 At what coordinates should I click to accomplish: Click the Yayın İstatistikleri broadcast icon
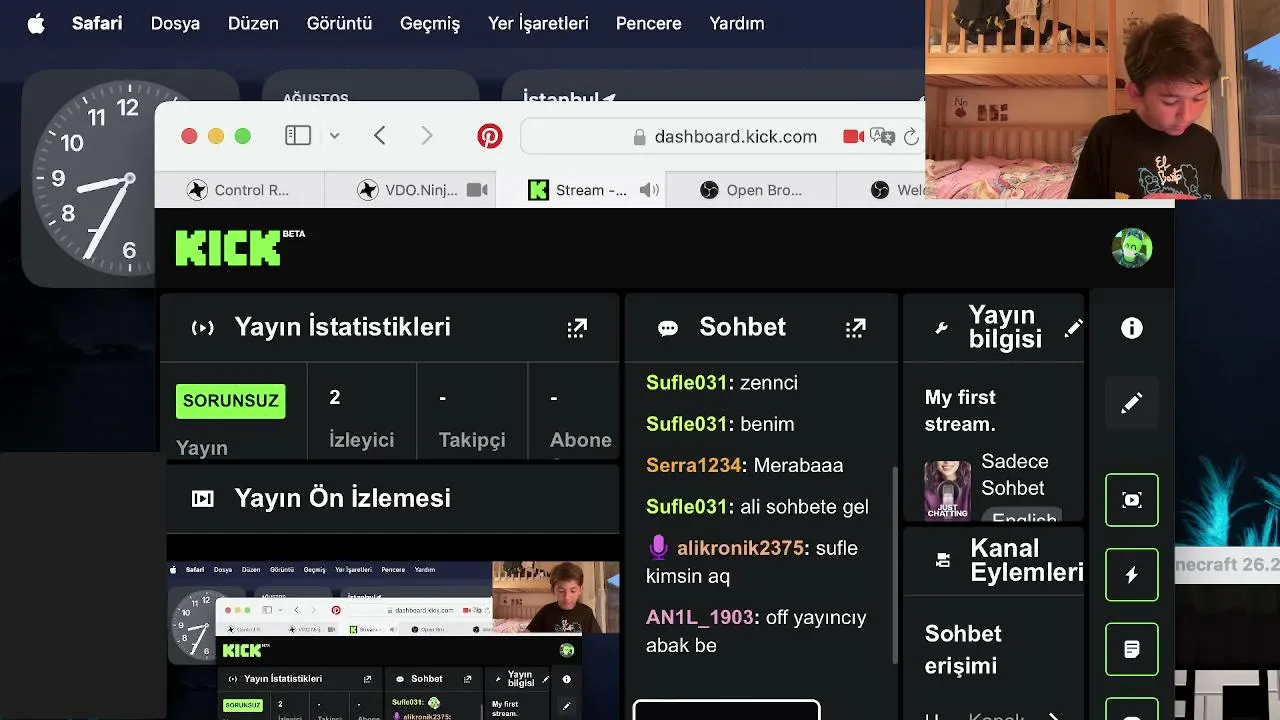click(x=203, y=328)
